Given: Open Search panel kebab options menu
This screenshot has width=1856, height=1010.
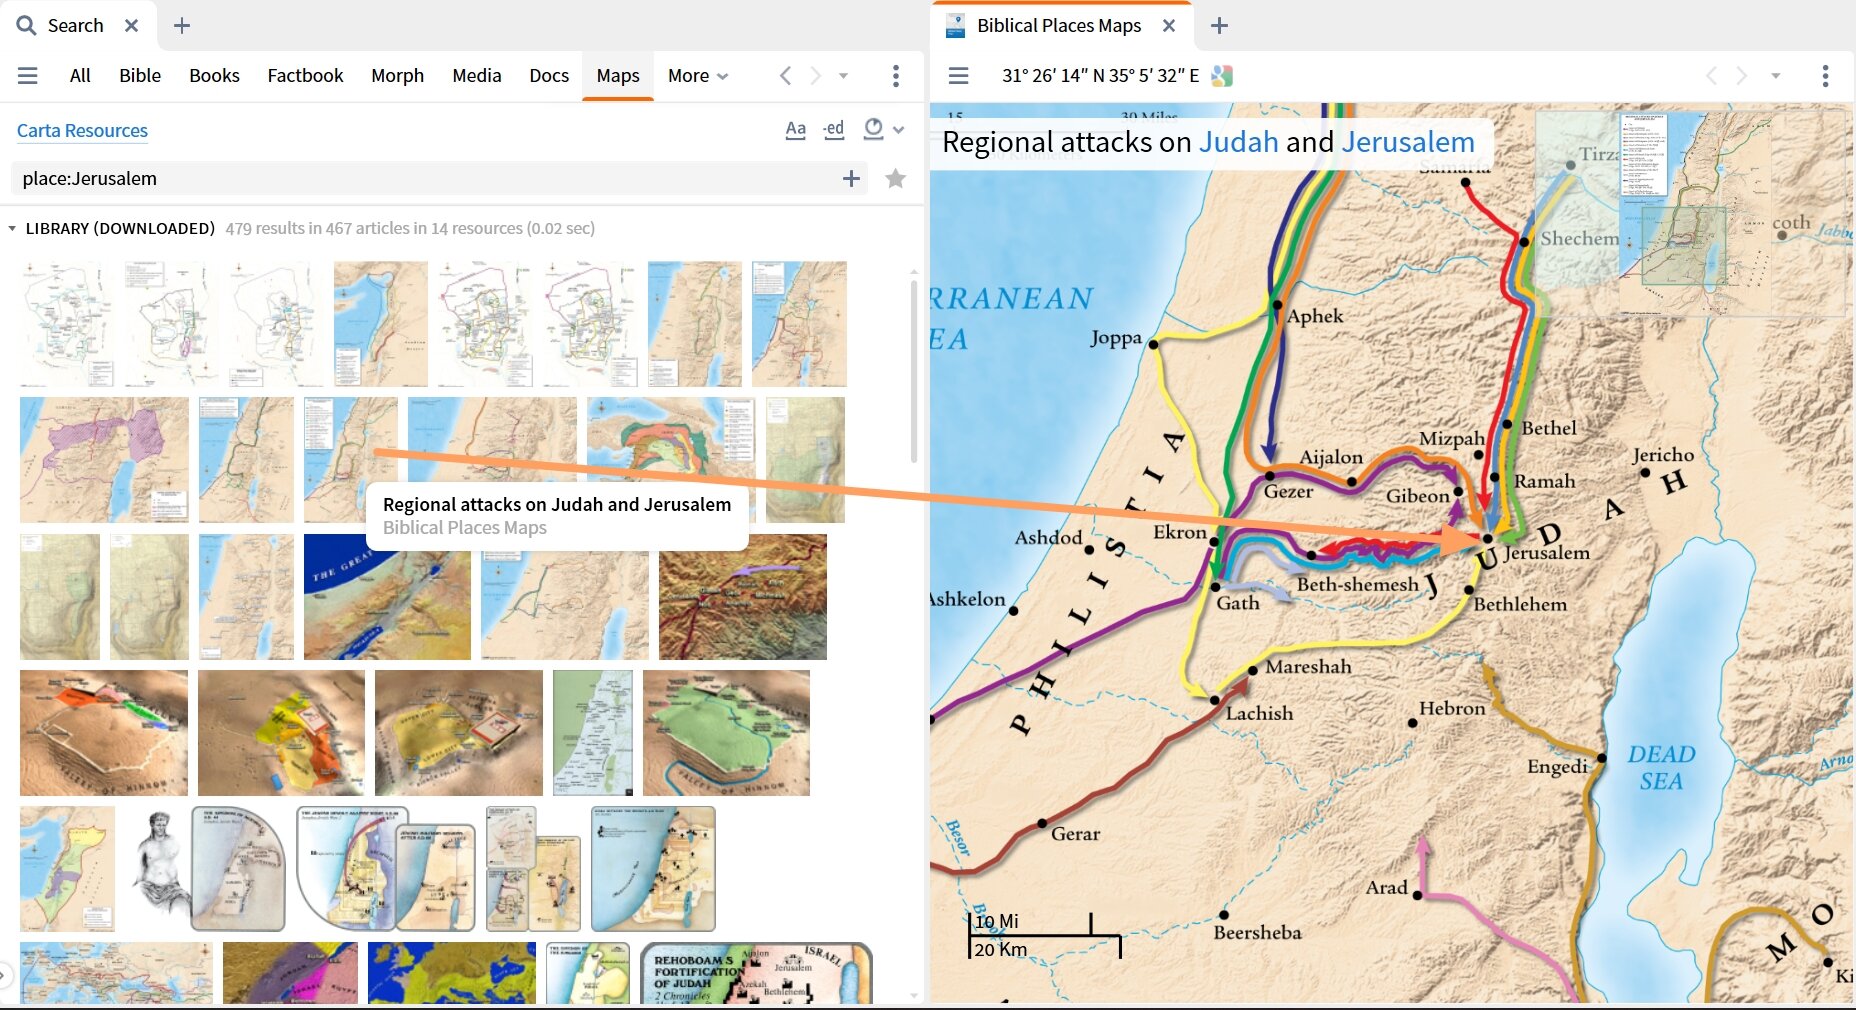Looking at the screenshot, I should (895, 75).
